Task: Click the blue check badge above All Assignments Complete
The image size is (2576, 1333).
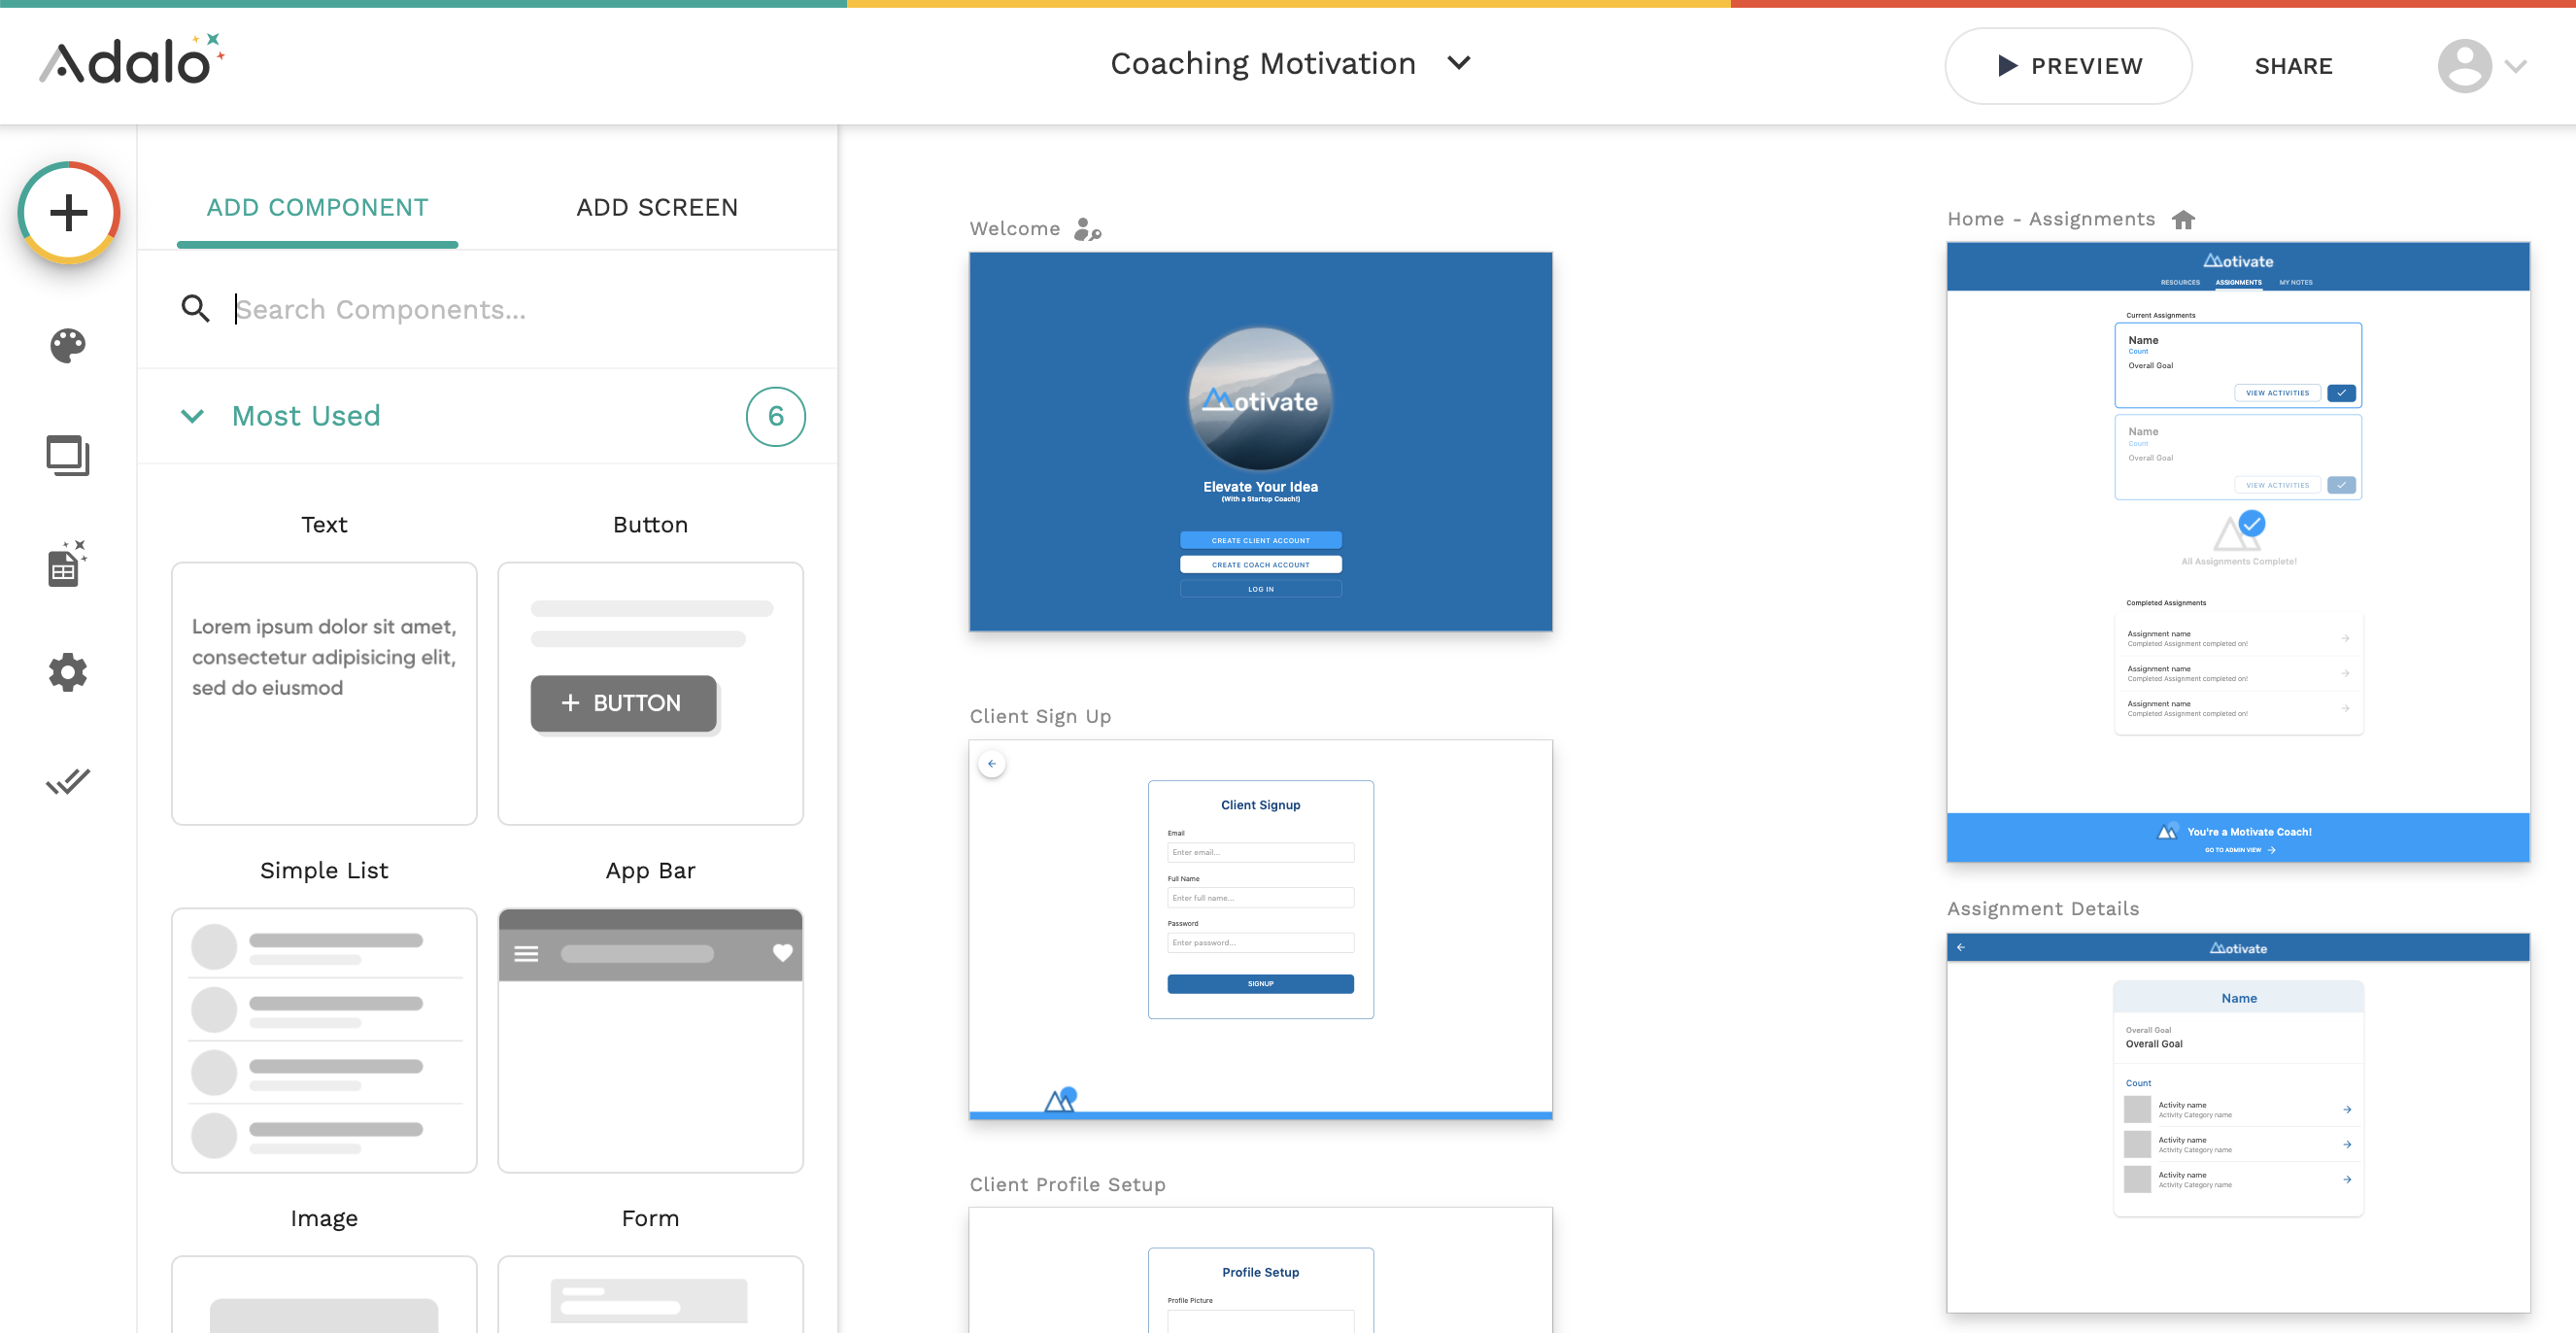Action: (x=2252, y=523)
